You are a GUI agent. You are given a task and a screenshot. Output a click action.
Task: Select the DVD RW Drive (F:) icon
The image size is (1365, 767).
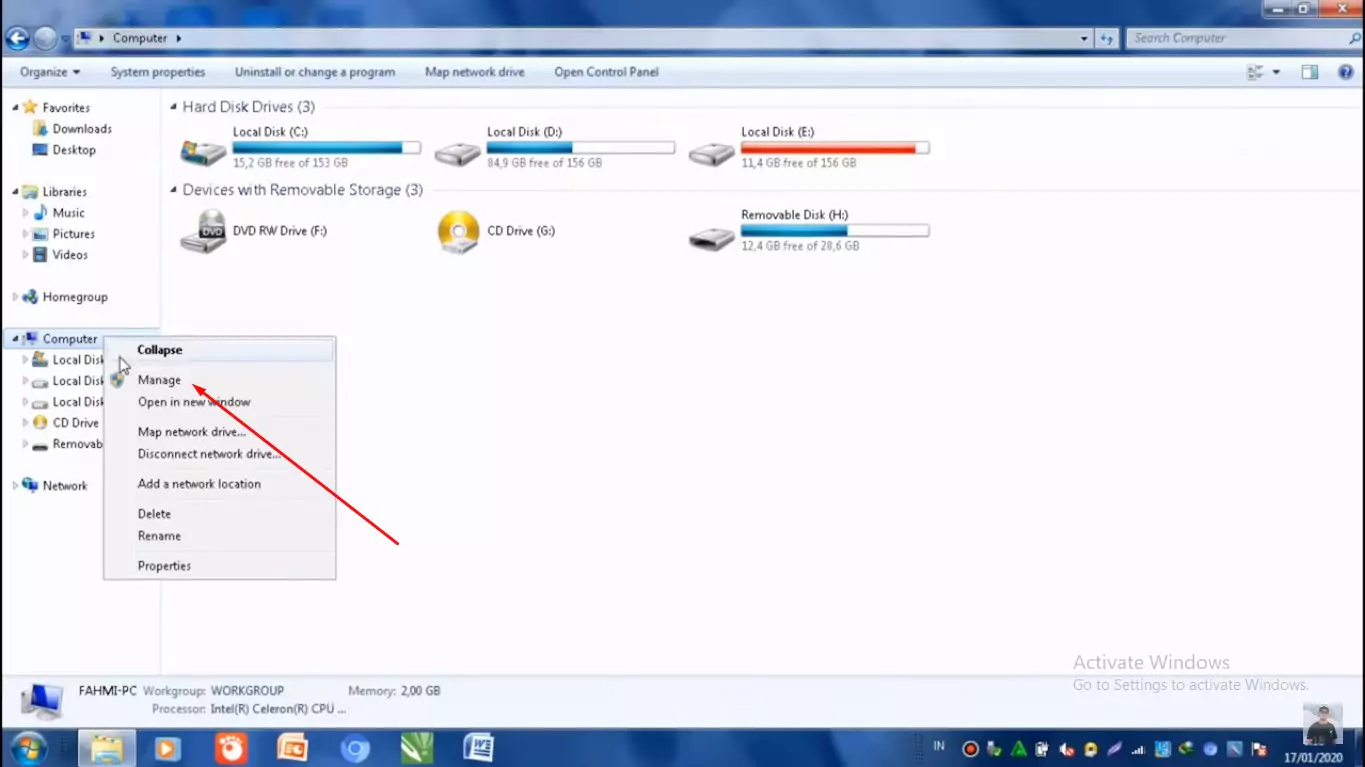(203, 232)
